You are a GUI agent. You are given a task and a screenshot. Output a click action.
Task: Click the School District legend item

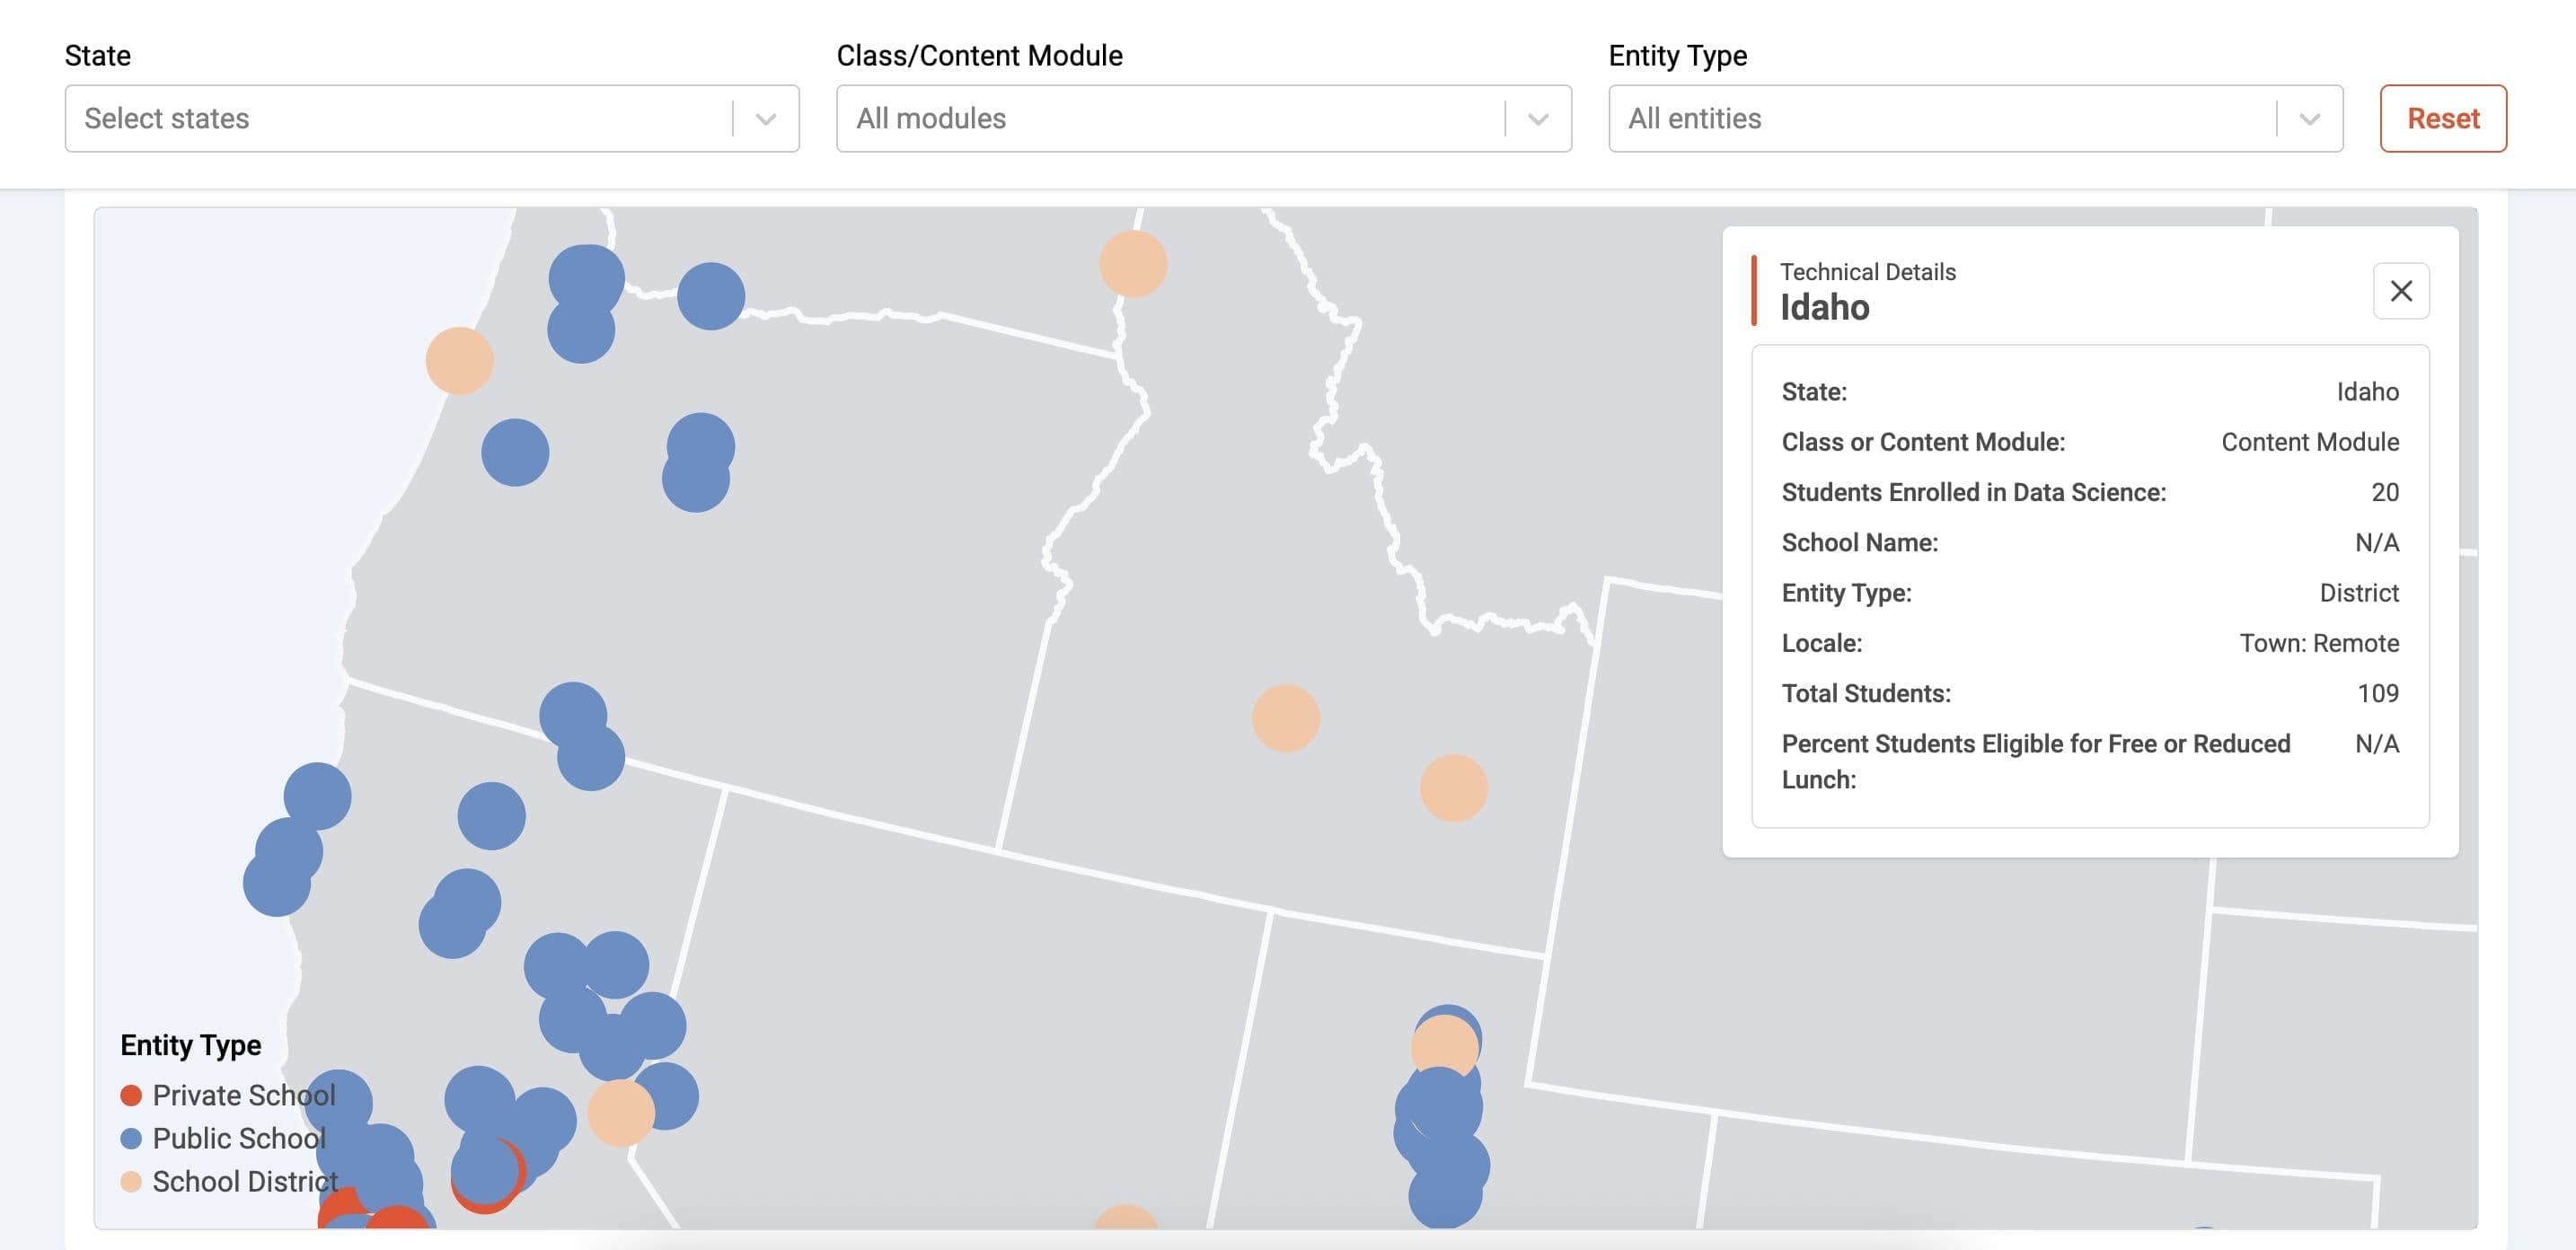tap(244, 1181)
